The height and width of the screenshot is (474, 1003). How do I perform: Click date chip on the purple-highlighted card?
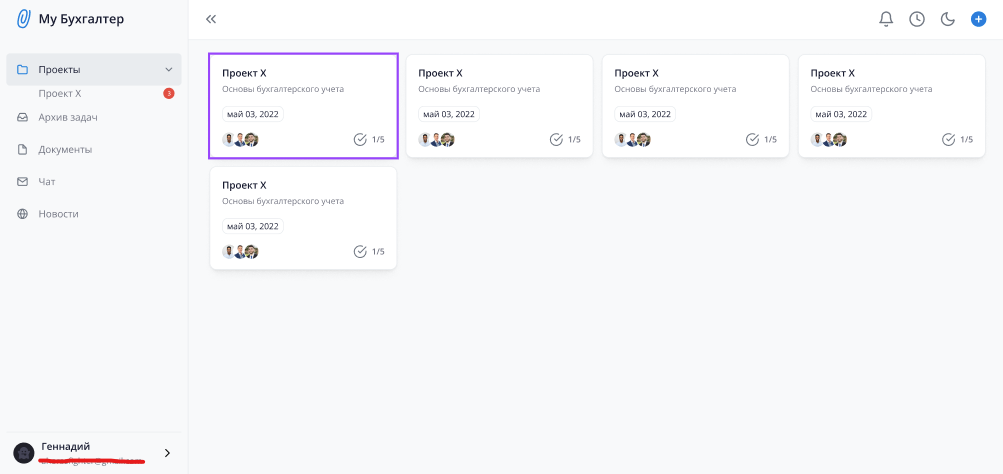[253, 114]
